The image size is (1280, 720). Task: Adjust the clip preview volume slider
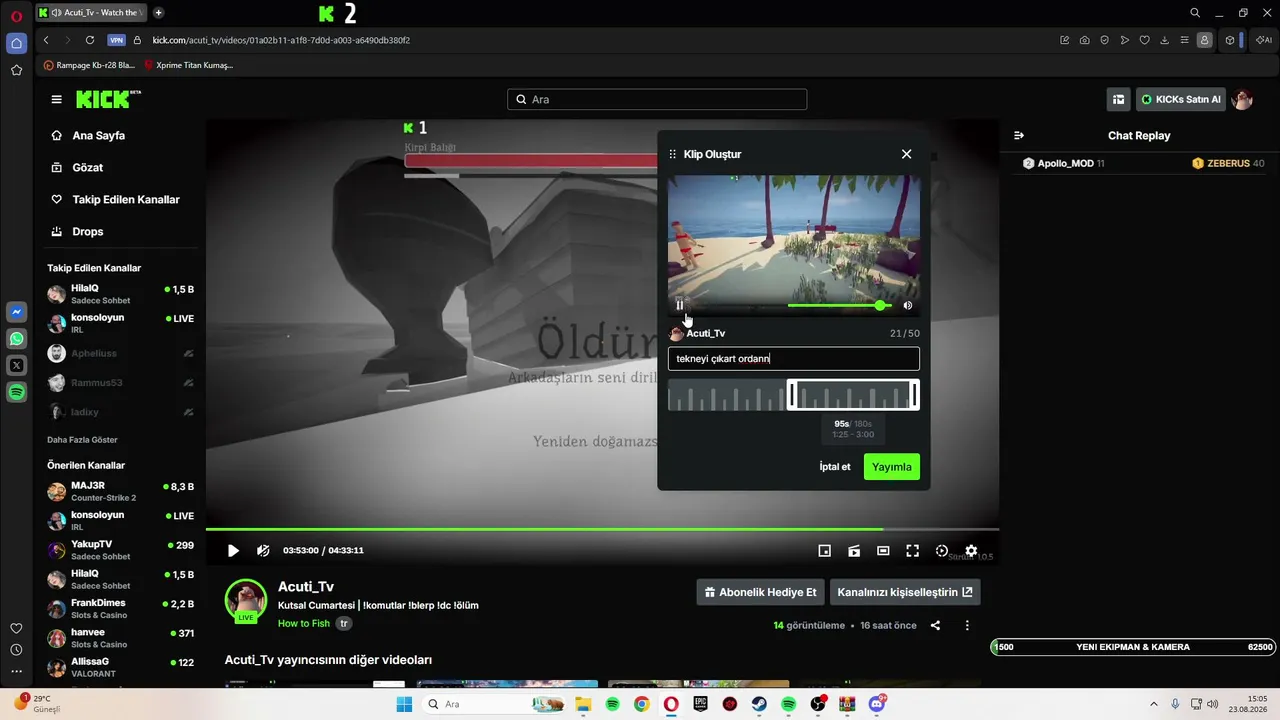pos(838,305)
